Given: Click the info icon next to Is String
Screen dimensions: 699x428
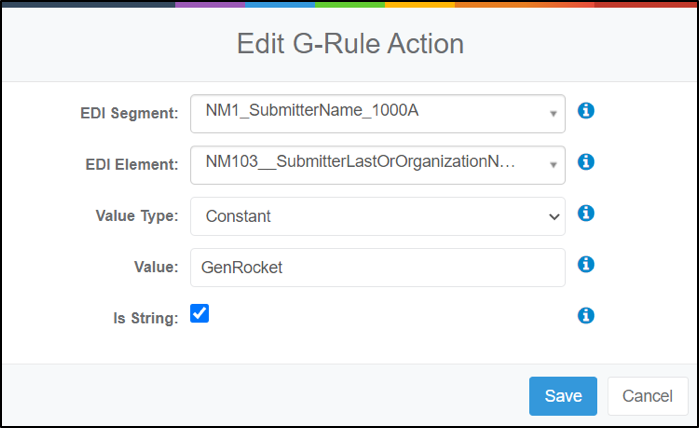Looking at the screenshot, I should 586,316.
